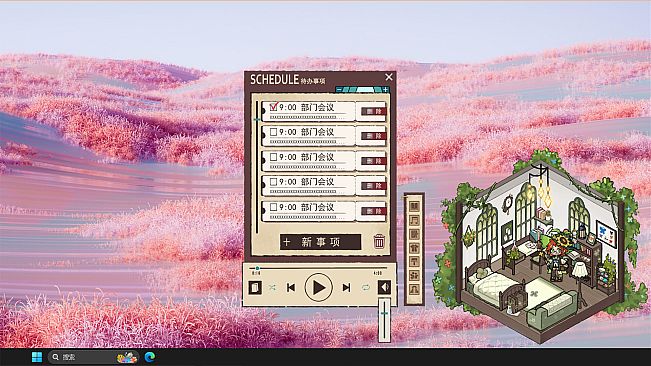The height and width of the screenshot is (366, 651).
Task: Click the plus button on Schedule tab strip
Action: (386, 89)
